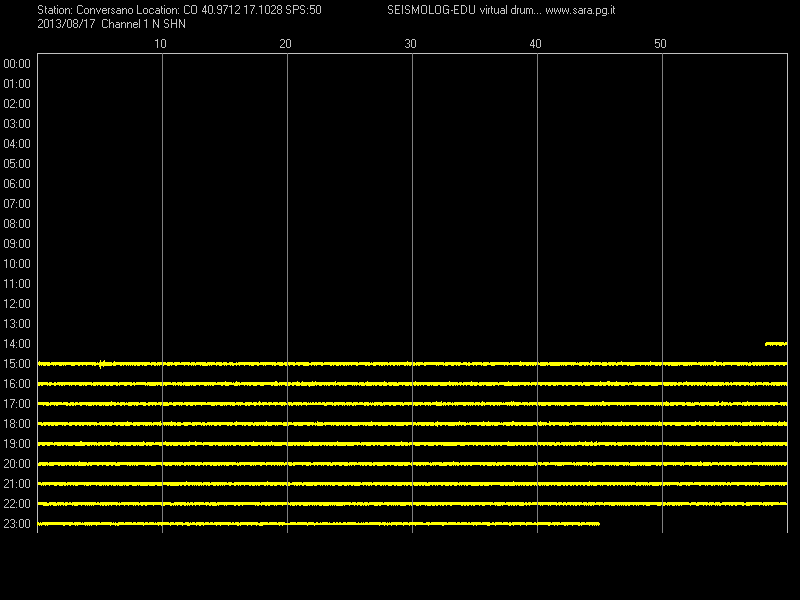Click the 11:00 hour label
This screenshot has width=800, height=600.
pos(17,284)
